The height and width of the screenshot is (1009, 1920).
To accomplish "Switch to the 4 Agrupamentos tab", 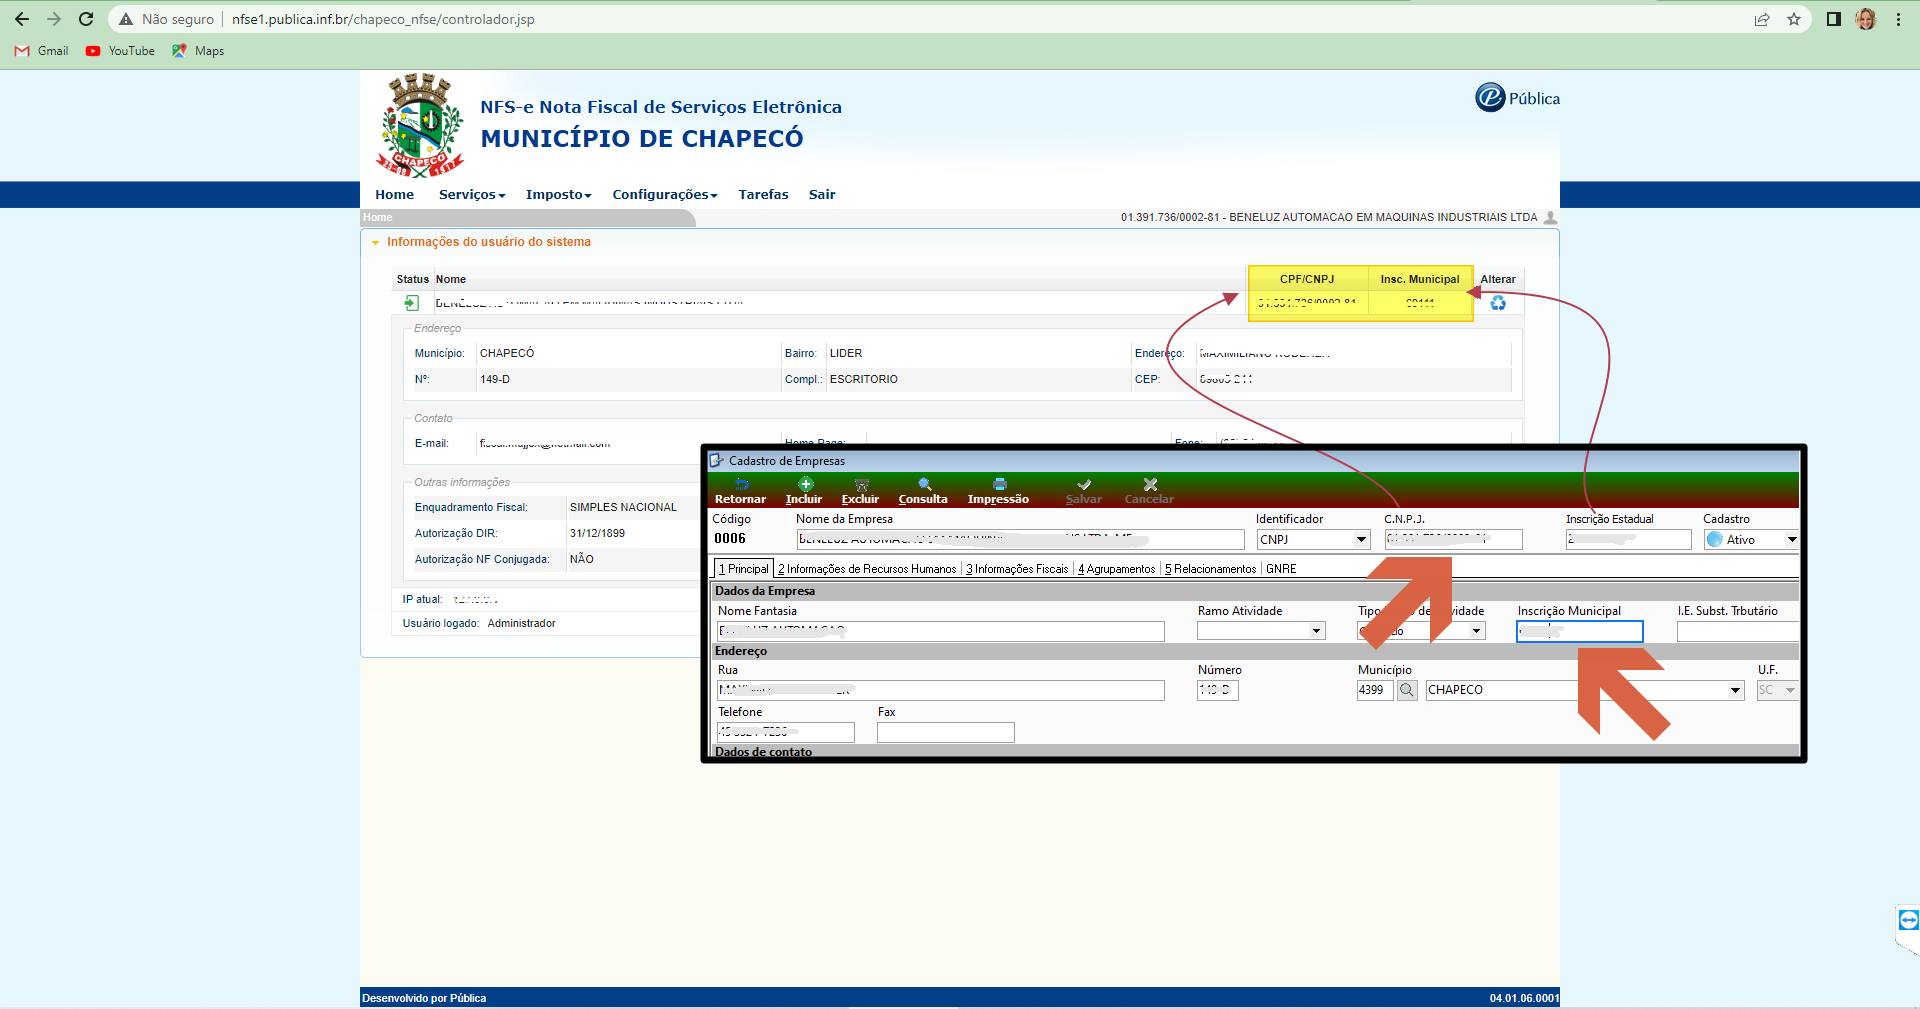I will click(1116, 569).
